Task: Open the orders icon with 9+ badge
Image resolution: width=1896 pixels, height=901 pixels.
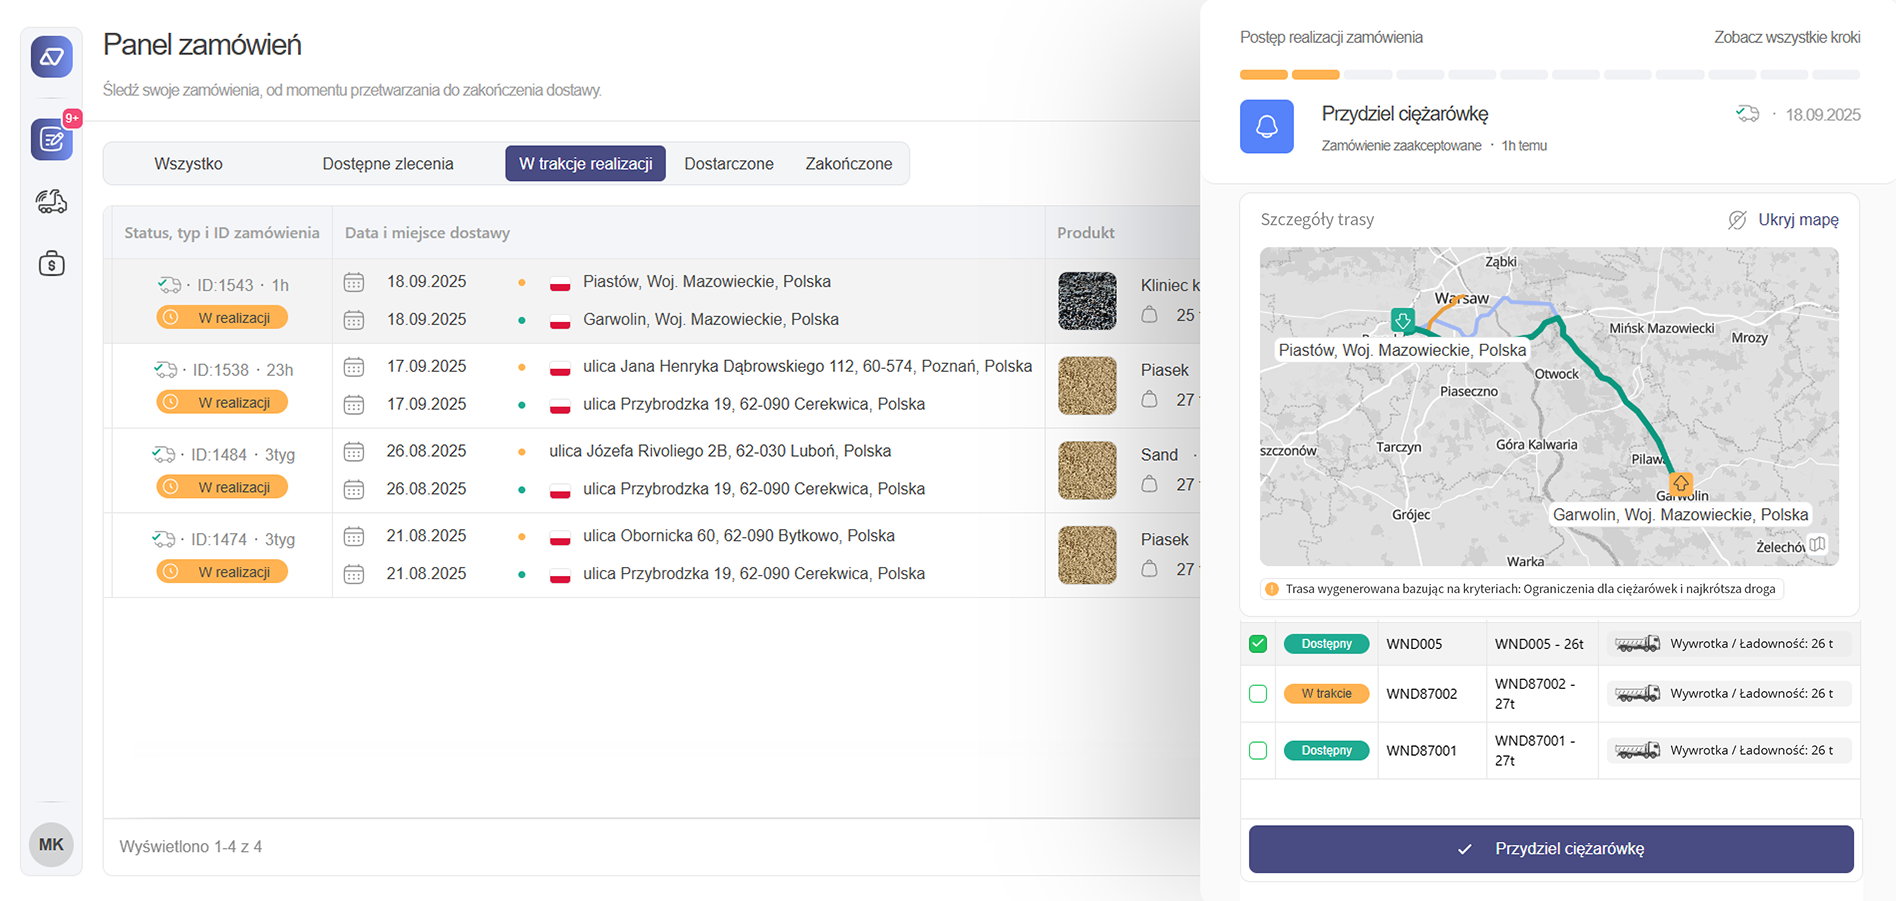Action: (51, 140)
